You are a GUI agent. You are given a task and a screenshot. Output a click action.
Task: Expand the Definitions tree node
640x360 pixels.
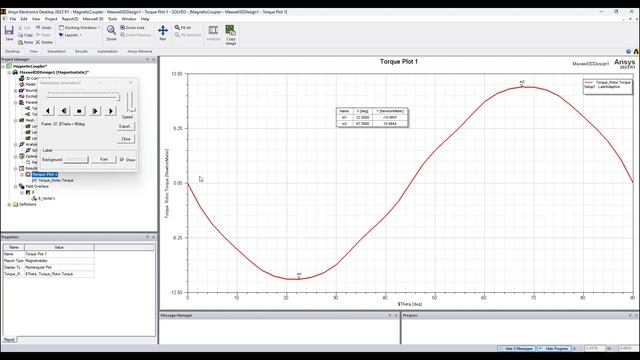(x=9, y=204)
